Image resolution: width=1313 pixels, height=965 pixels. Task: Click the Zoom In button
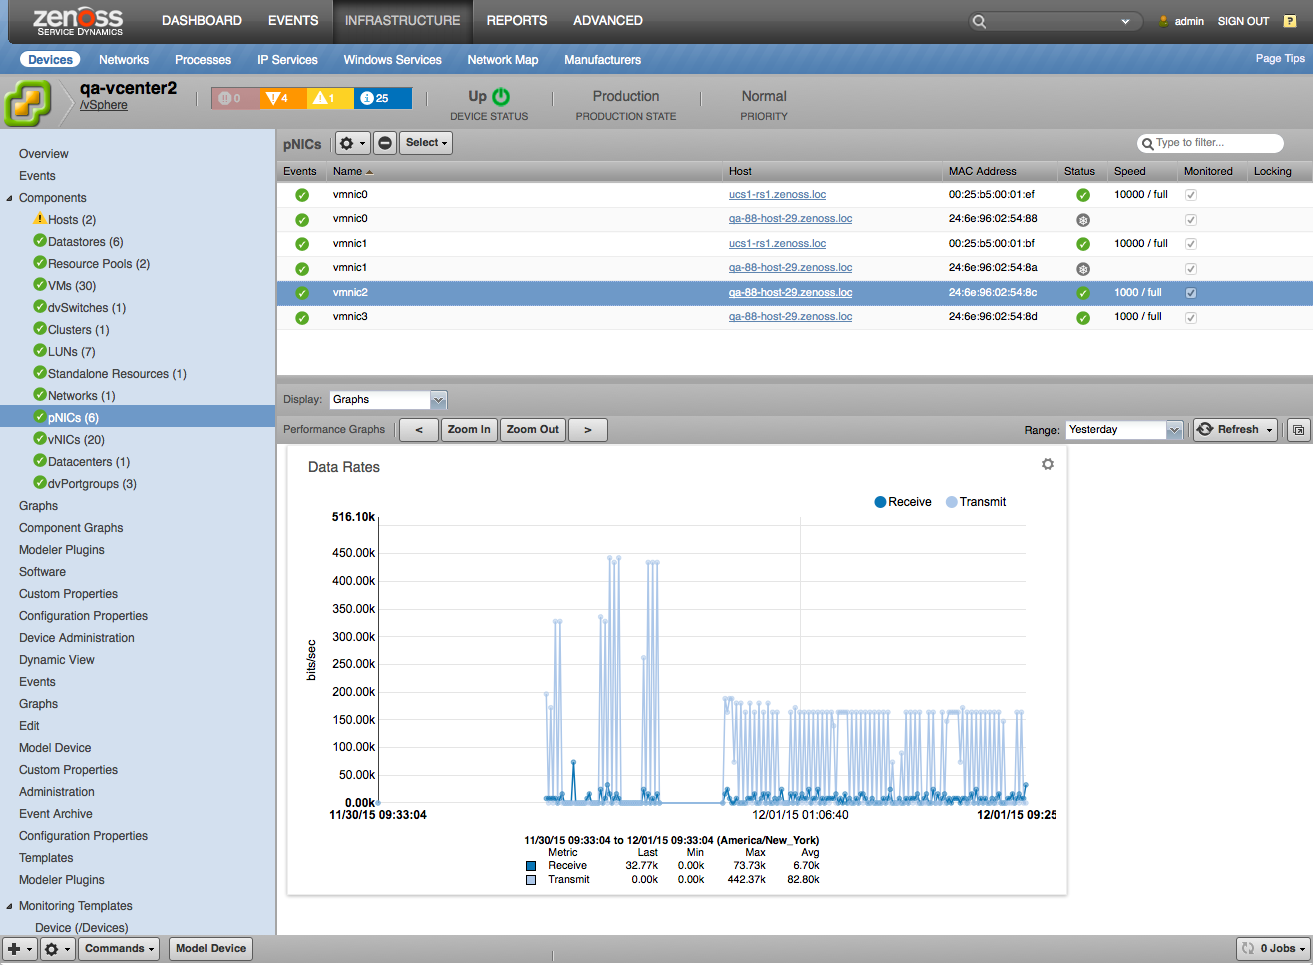click(469, 430)
